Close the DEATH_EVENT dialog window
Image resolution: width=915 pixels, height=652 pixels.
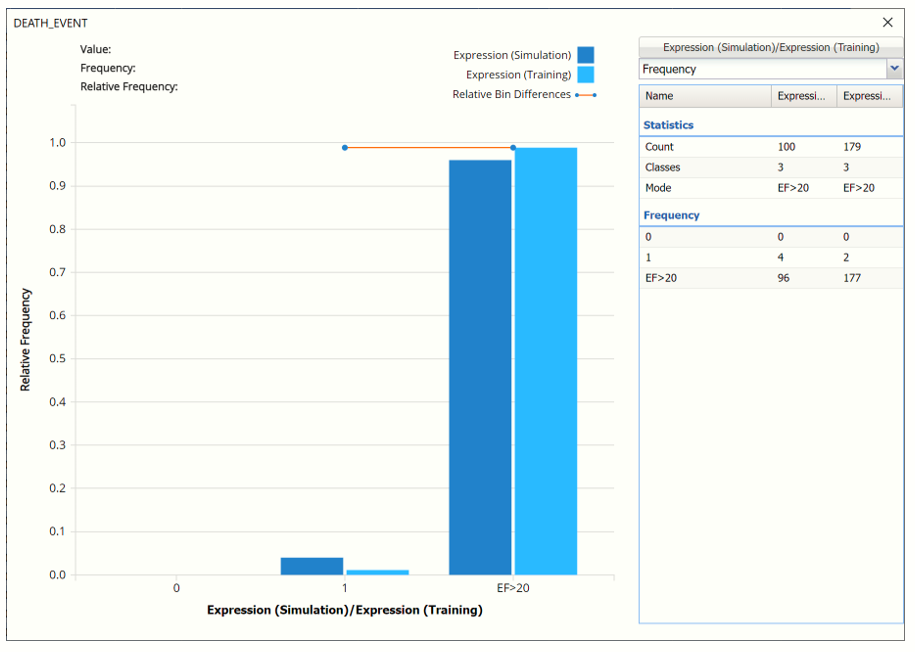tap(887, 22)
